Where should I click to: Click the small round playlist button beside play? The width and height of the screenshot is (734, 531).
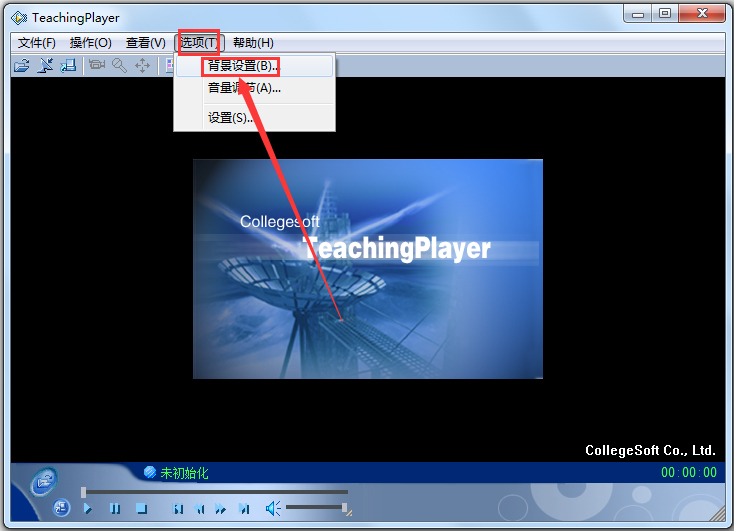[62, 508]
